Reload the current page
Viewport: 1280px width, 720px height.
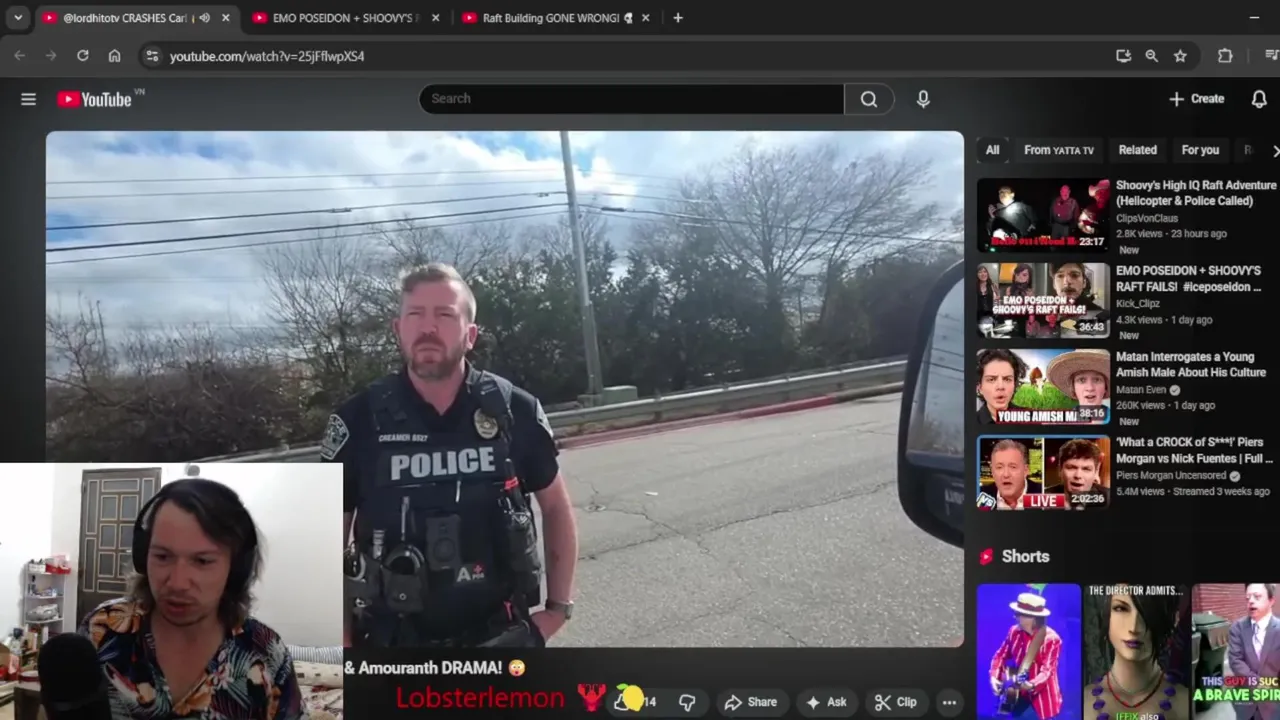tap(83, 56)
